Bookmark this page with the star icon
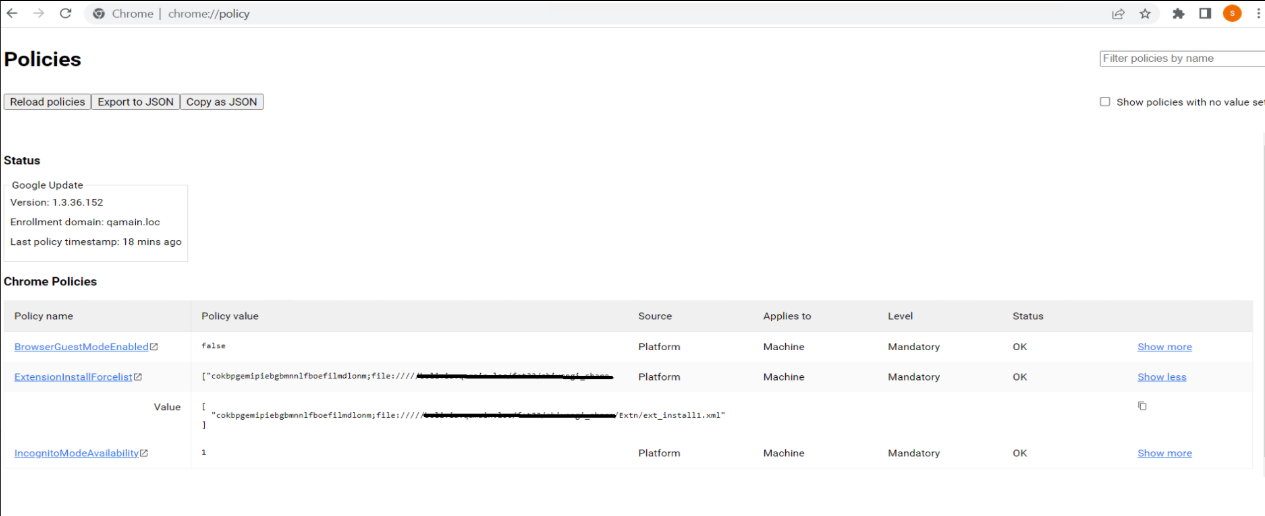 [x=1145, y=14]
